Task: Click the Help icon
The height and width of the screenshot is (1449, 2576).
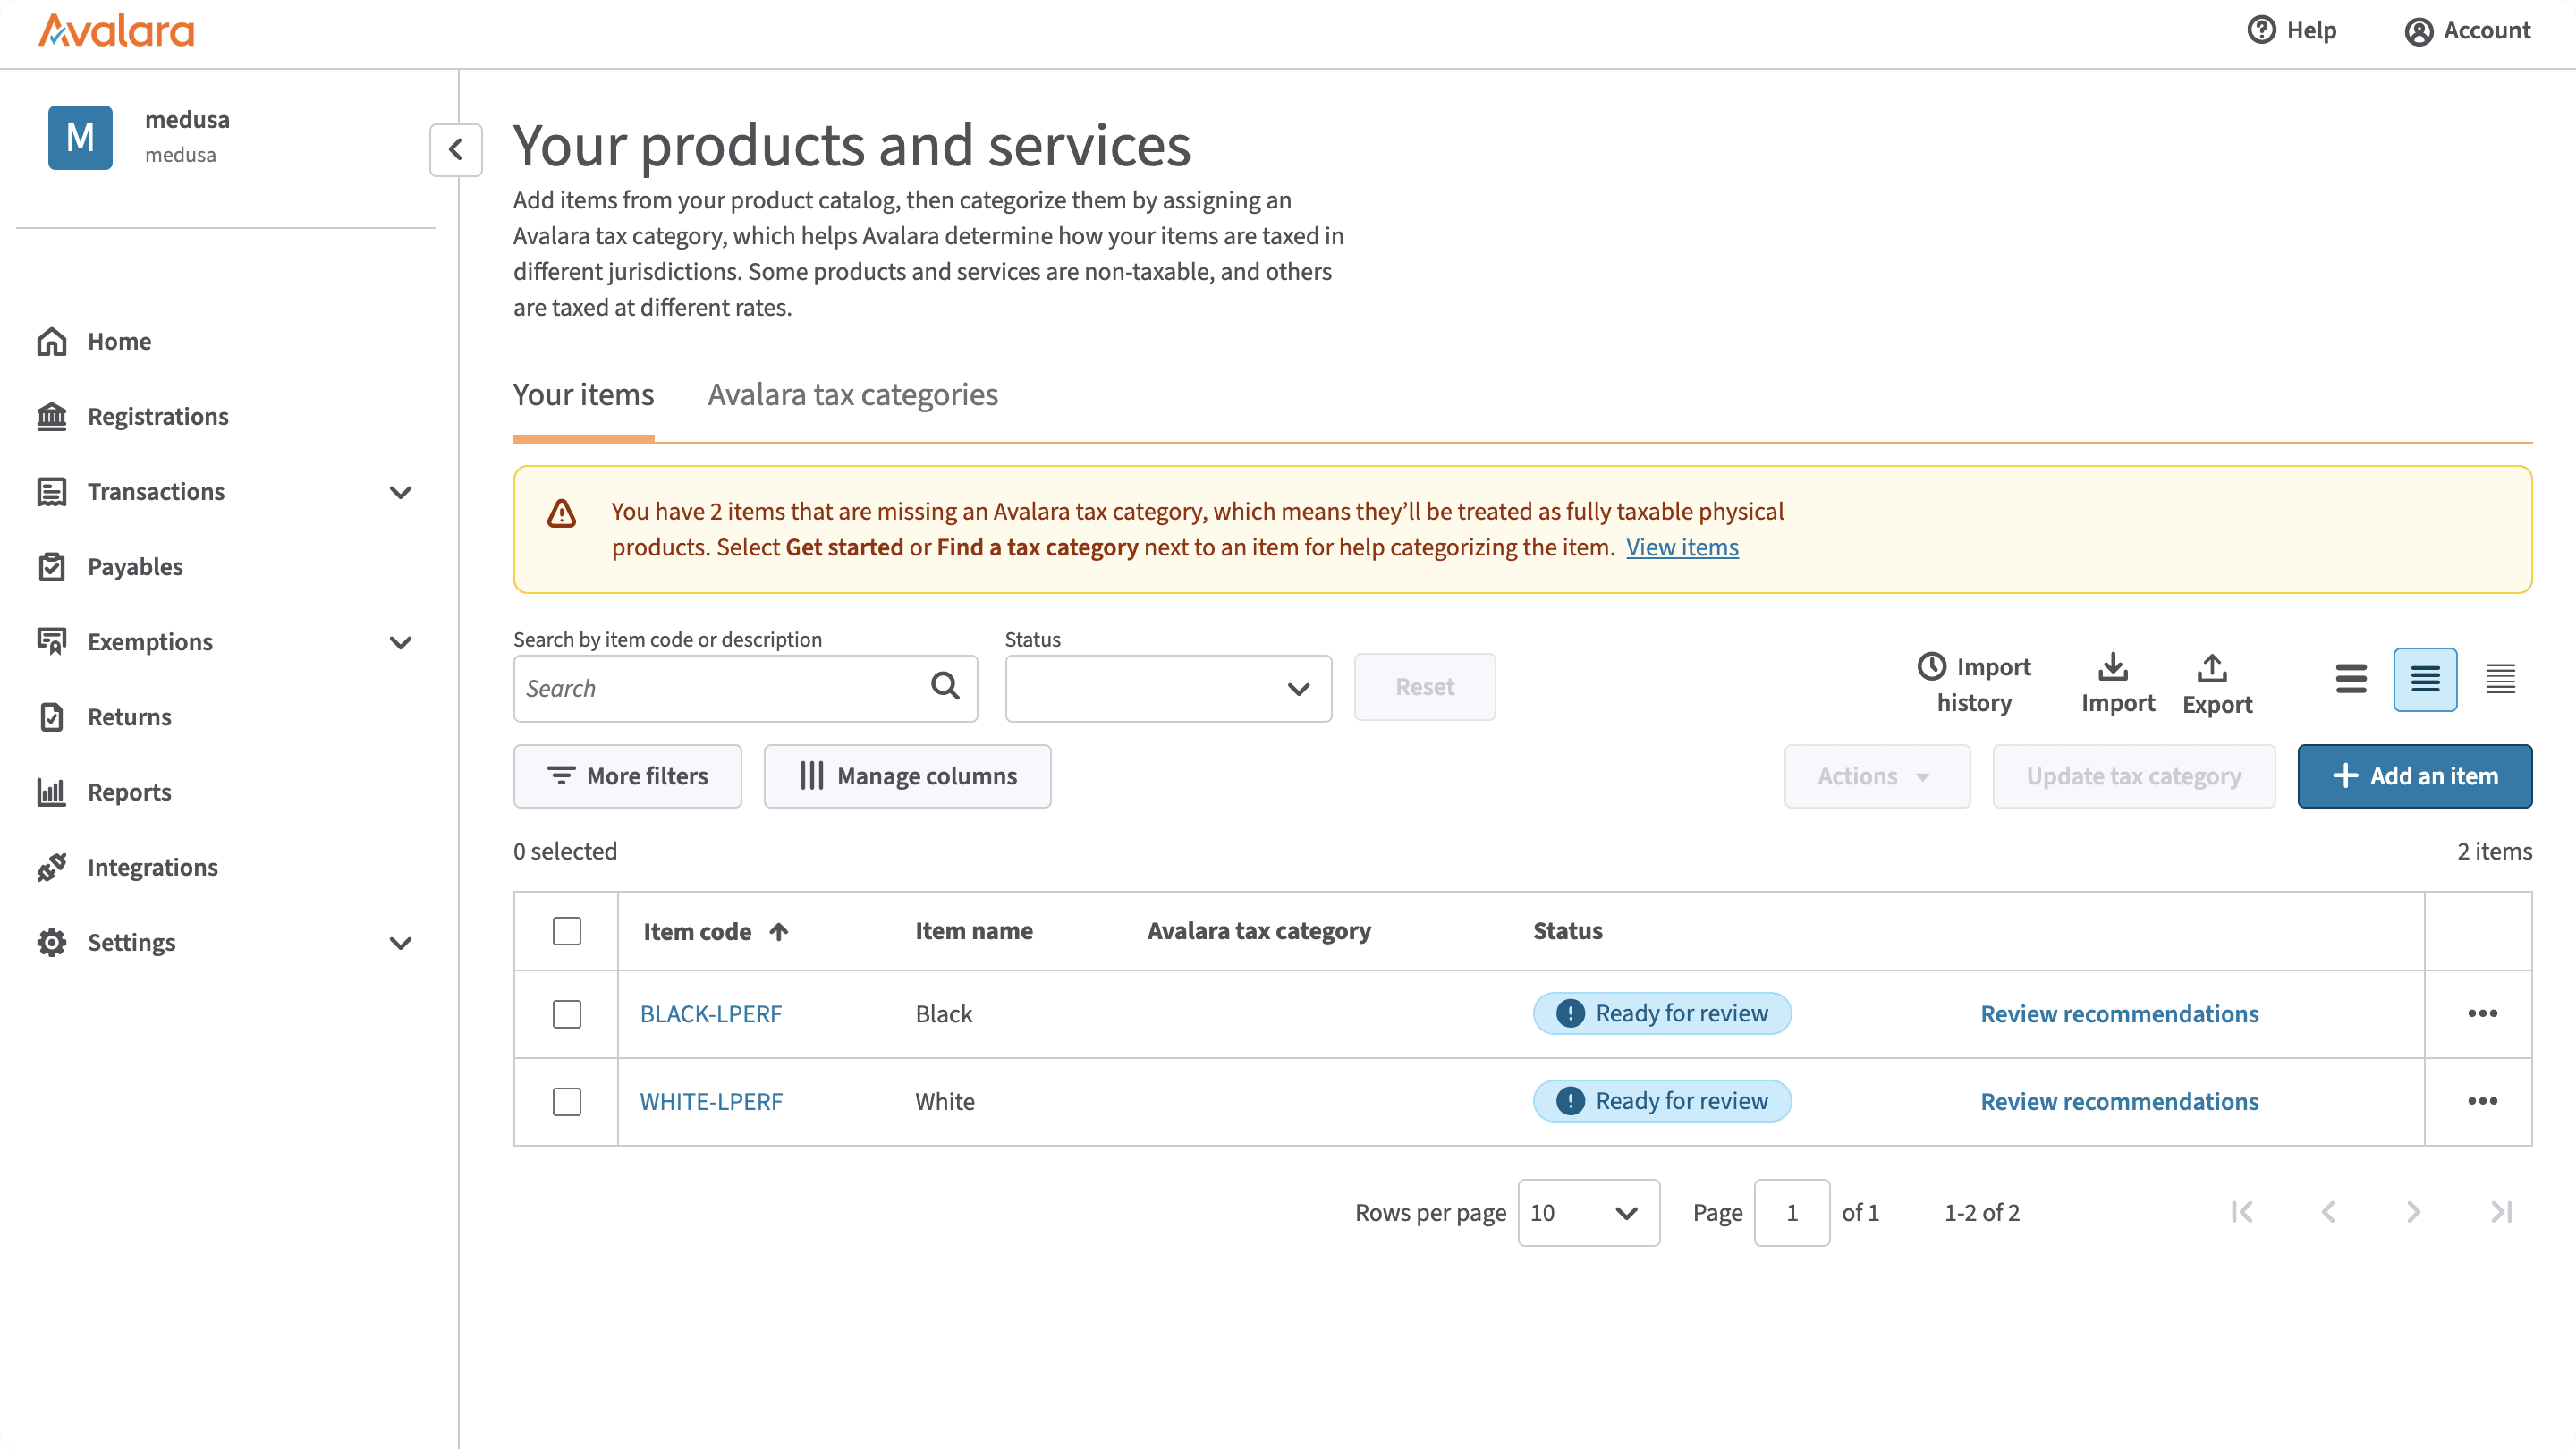Action: tap(2263, 31)
